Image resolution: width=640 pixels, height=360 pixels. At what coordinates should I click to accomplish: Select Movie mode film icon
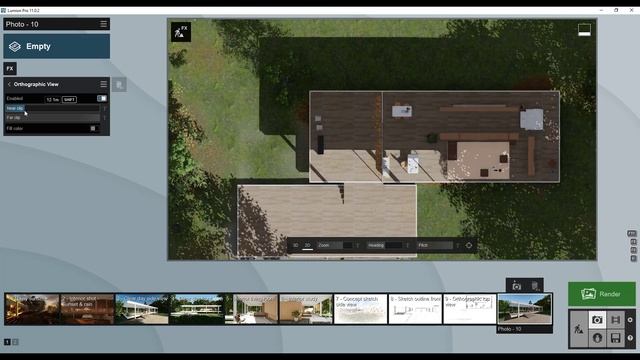pyautogui.click(x=616, y=320)
